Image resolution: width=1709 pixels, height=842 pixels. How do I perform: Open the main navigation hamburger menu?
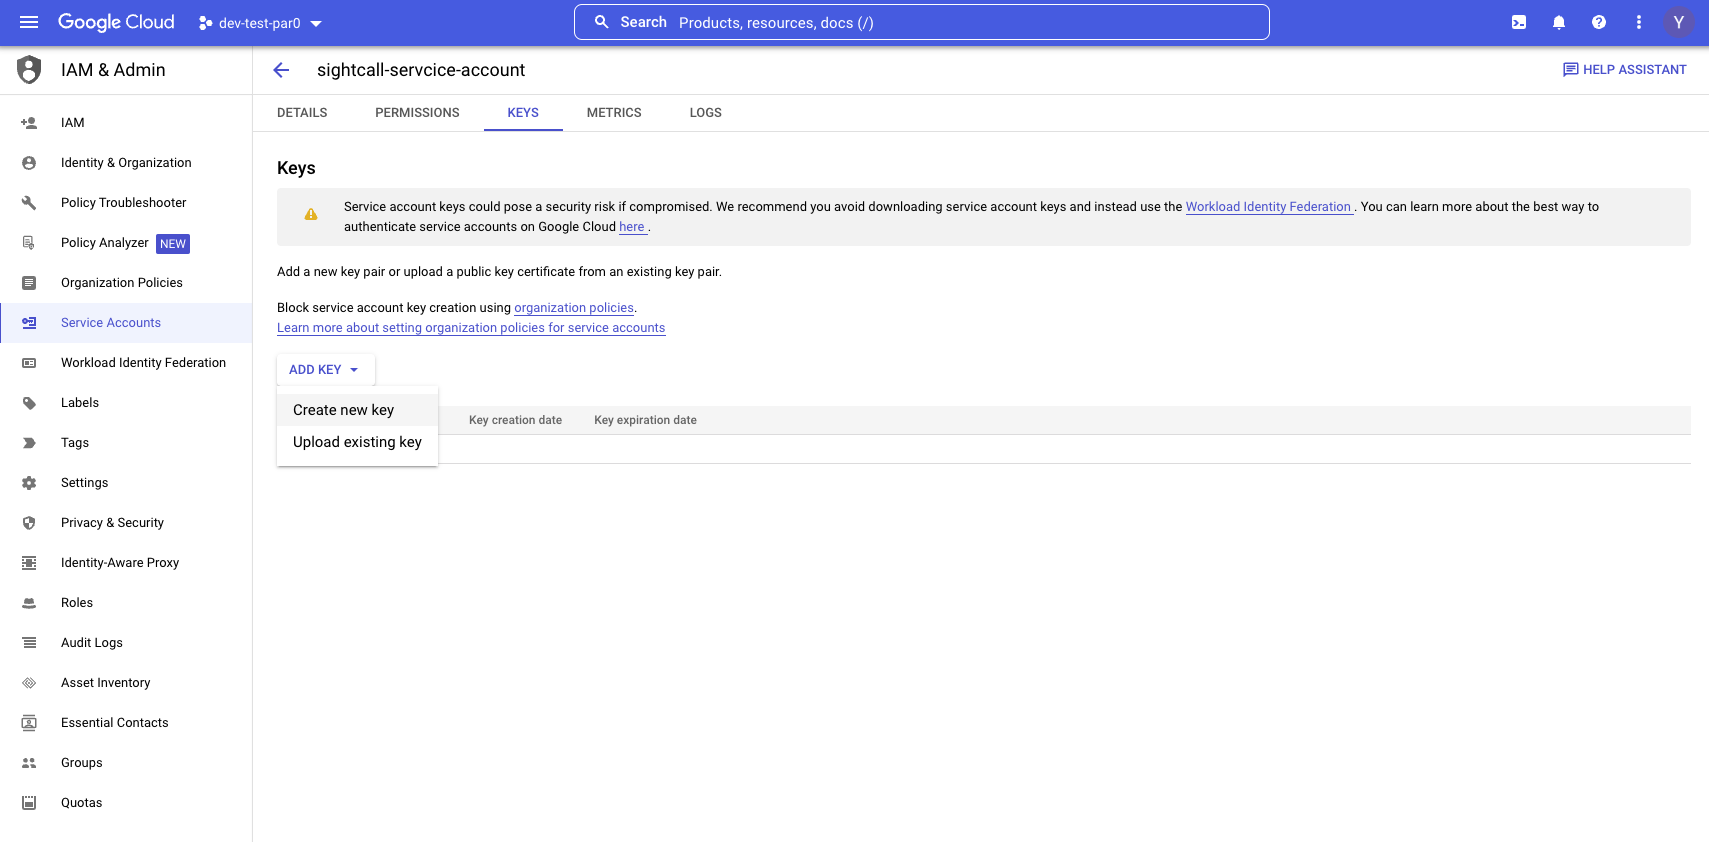tap(29, 22)
